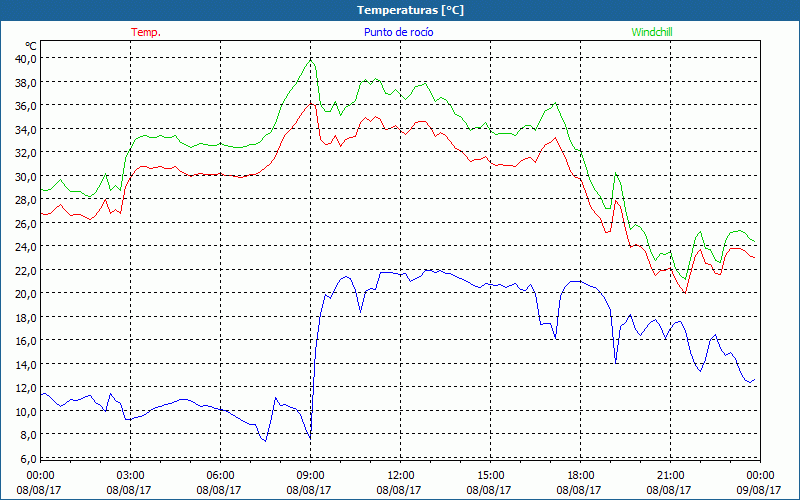The image size is (800, 500).
Task: Click the 6,0 y-axis value
Action: pyautogui.click(x=28, y=459)
